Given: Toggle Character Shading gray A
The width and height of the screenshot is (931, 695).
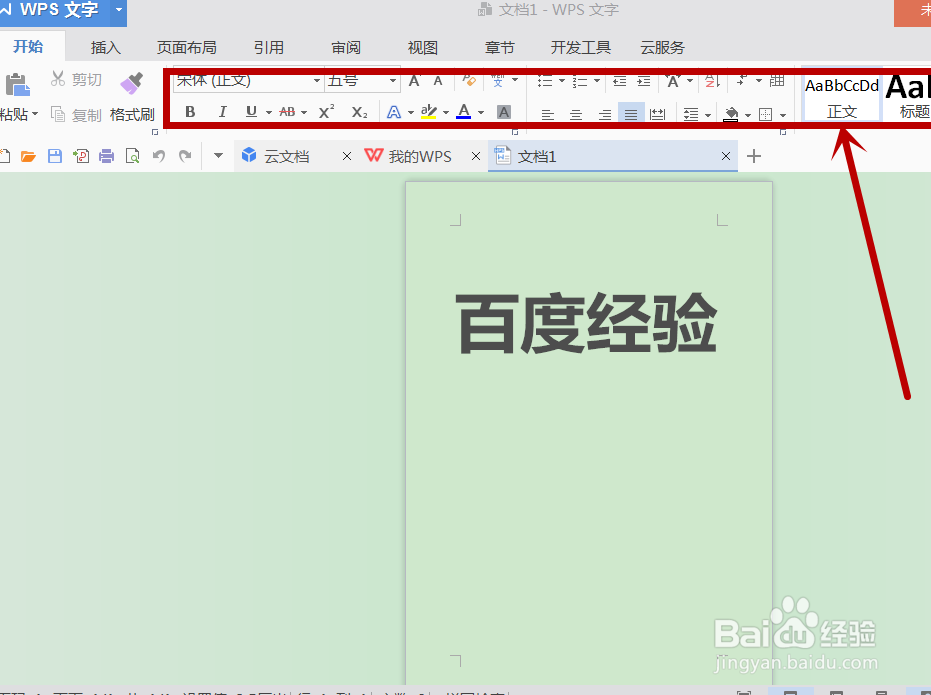Looking at the screenshot, I should tap(504, 112).
